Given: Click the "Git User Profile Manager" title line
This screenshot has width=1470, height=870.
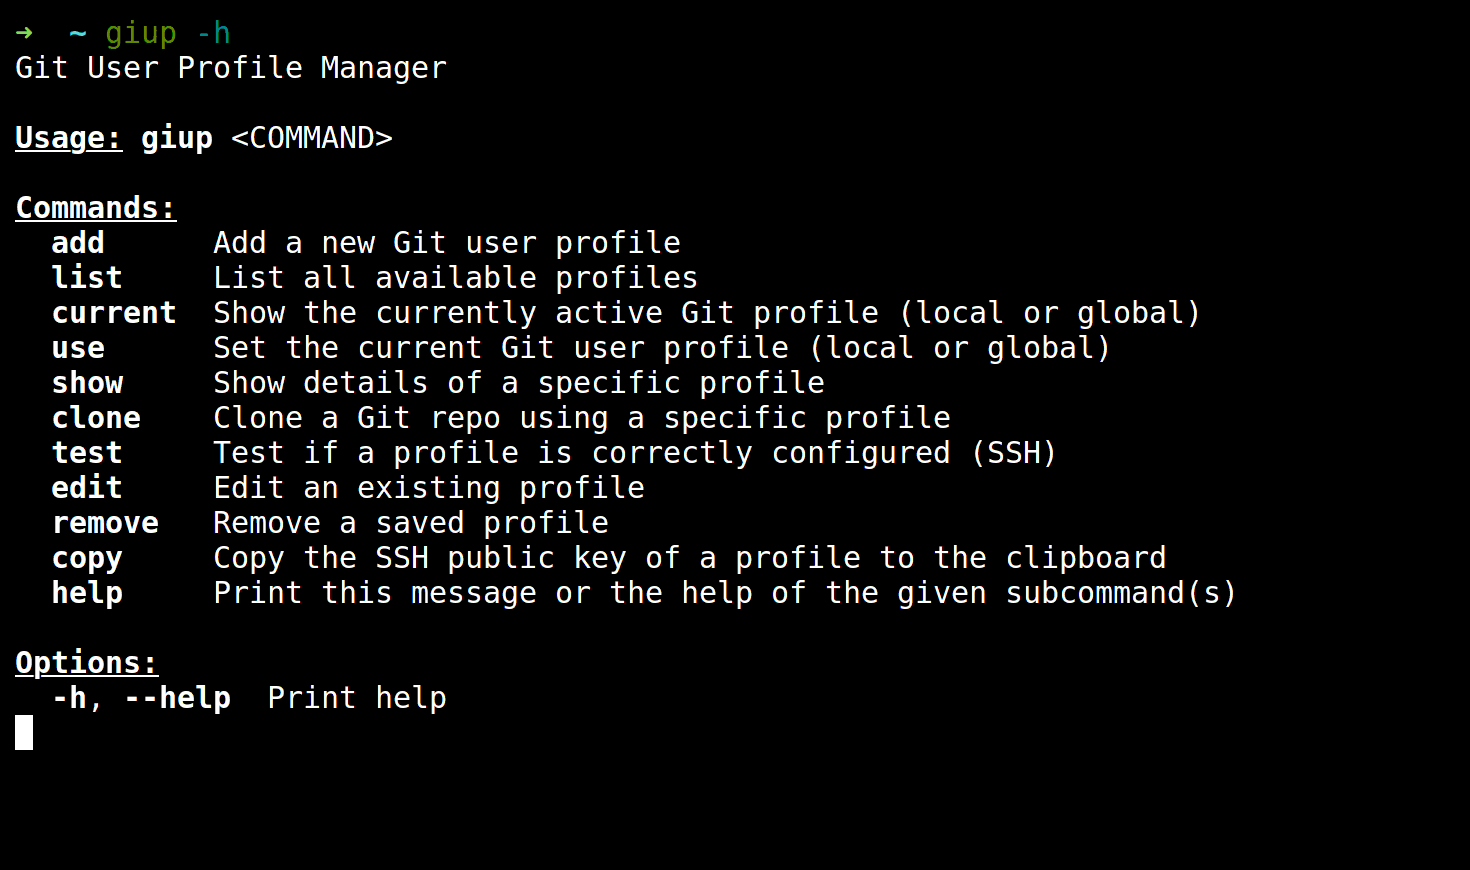Looking at the screenshot, I should click(230, 68).
